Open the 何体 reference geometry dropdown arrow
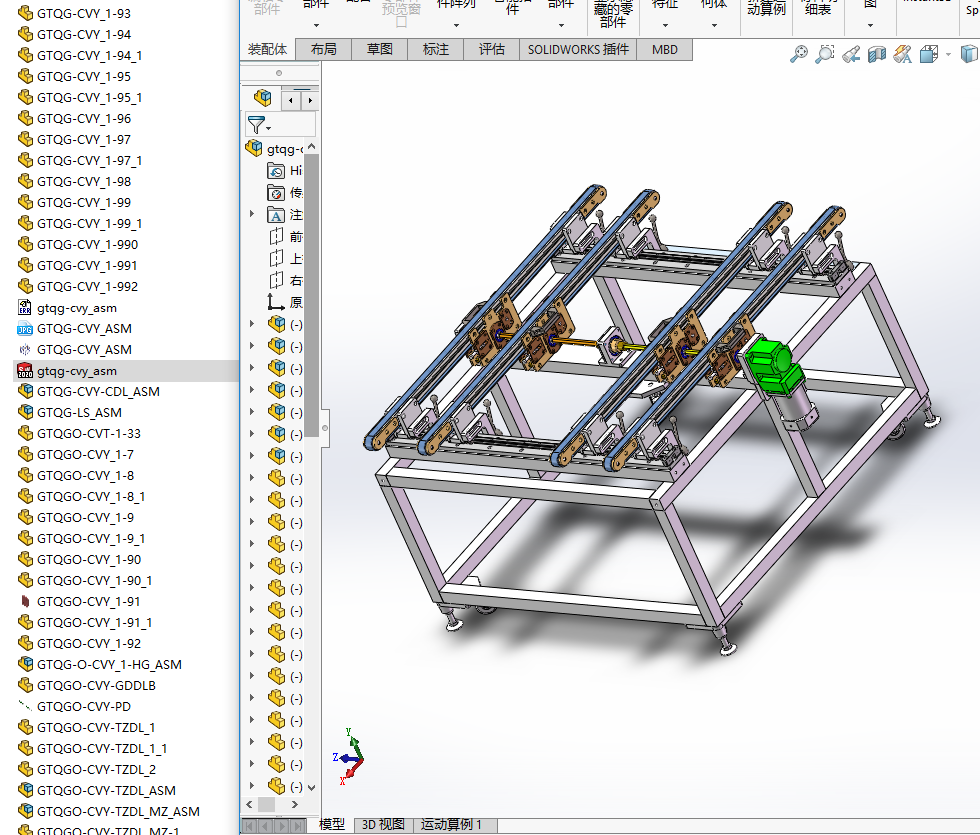Viewport: 980px width, 835px height. click(x=714, y=26)
